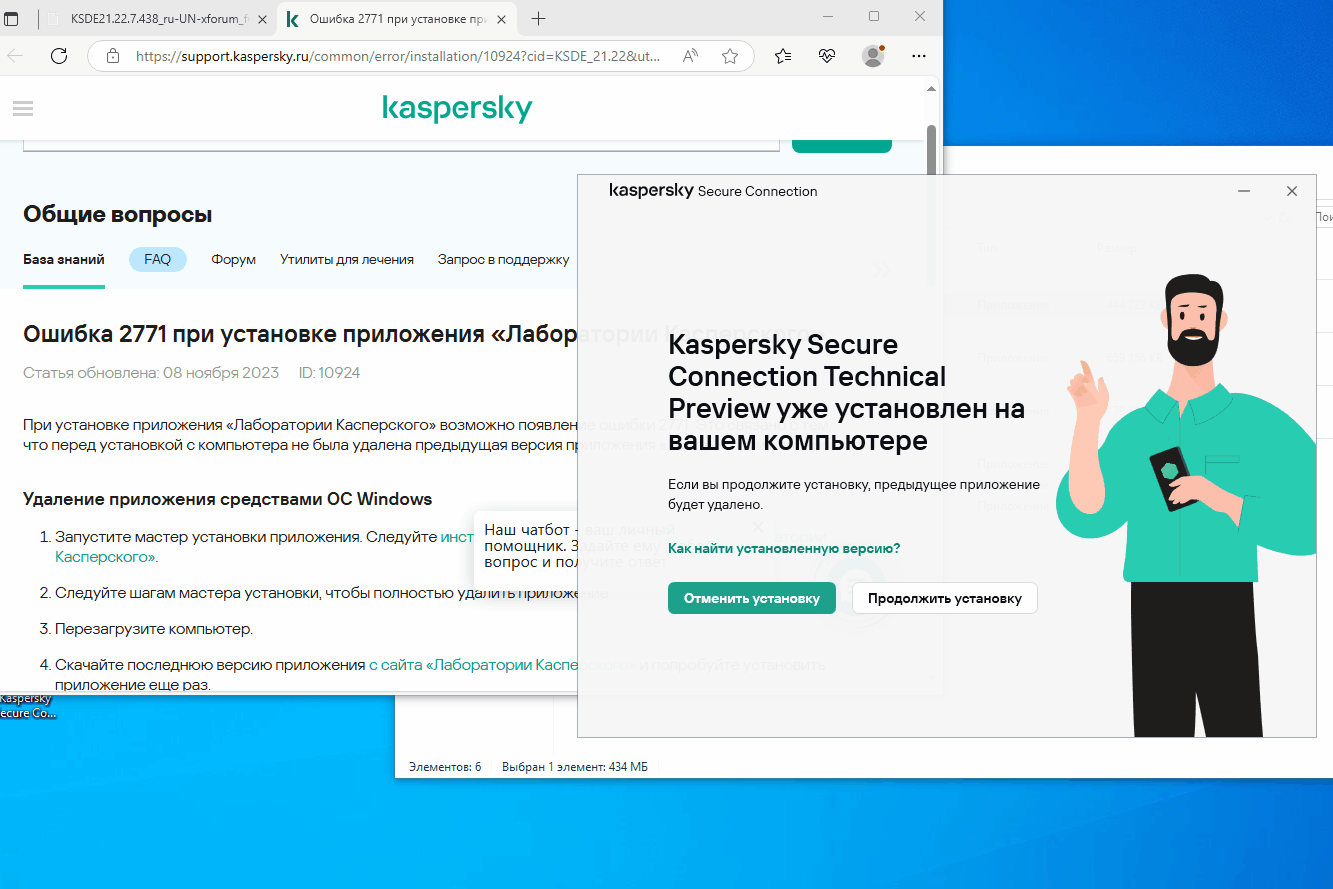The height and width of the screenshot is (889, 1333).
Task: Switch to the KSDE21.22.7.438 browser tab
Action: coord(160,18)
